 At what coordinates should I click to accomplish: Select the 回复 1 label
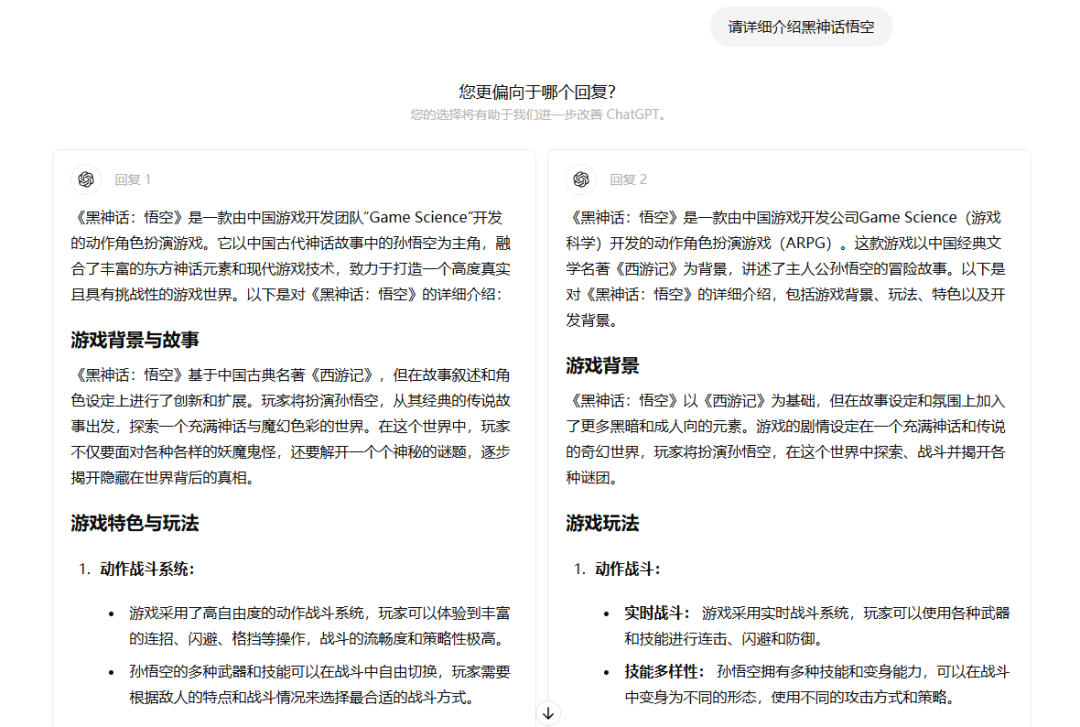[132, 180]
